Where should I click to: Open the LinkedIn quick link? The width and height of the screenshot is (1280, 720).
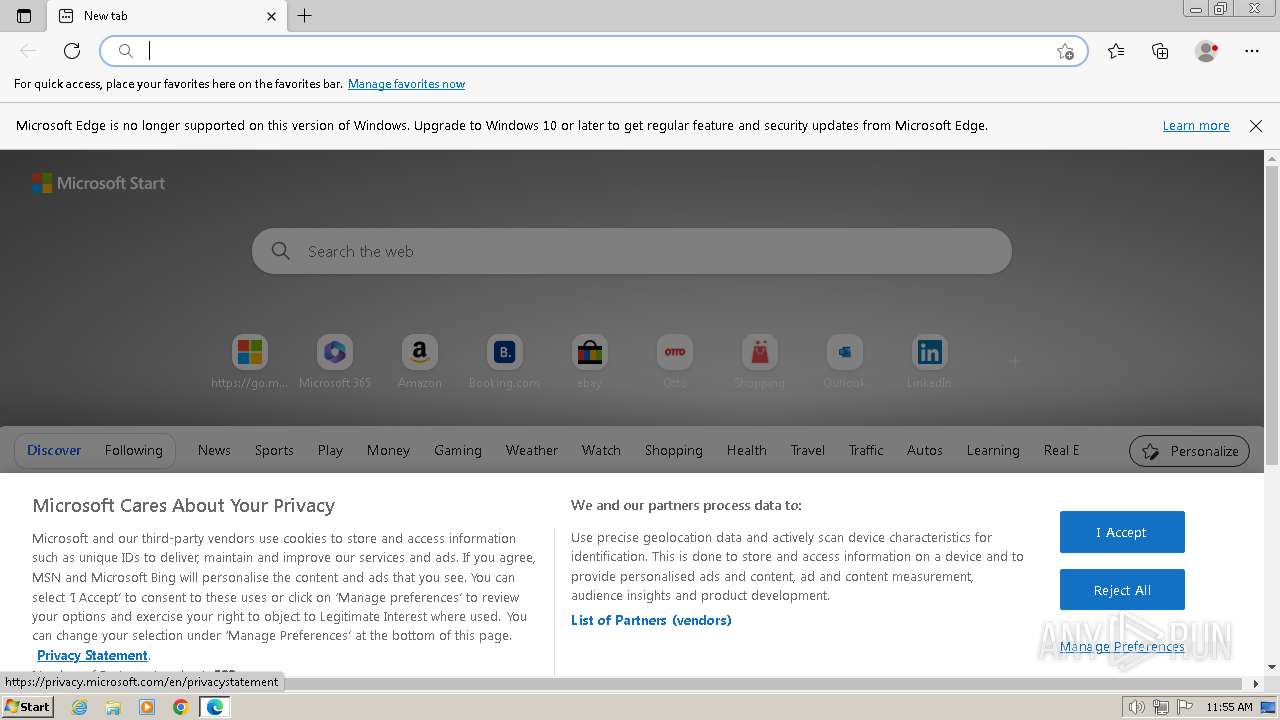click(x=929, y=362)
